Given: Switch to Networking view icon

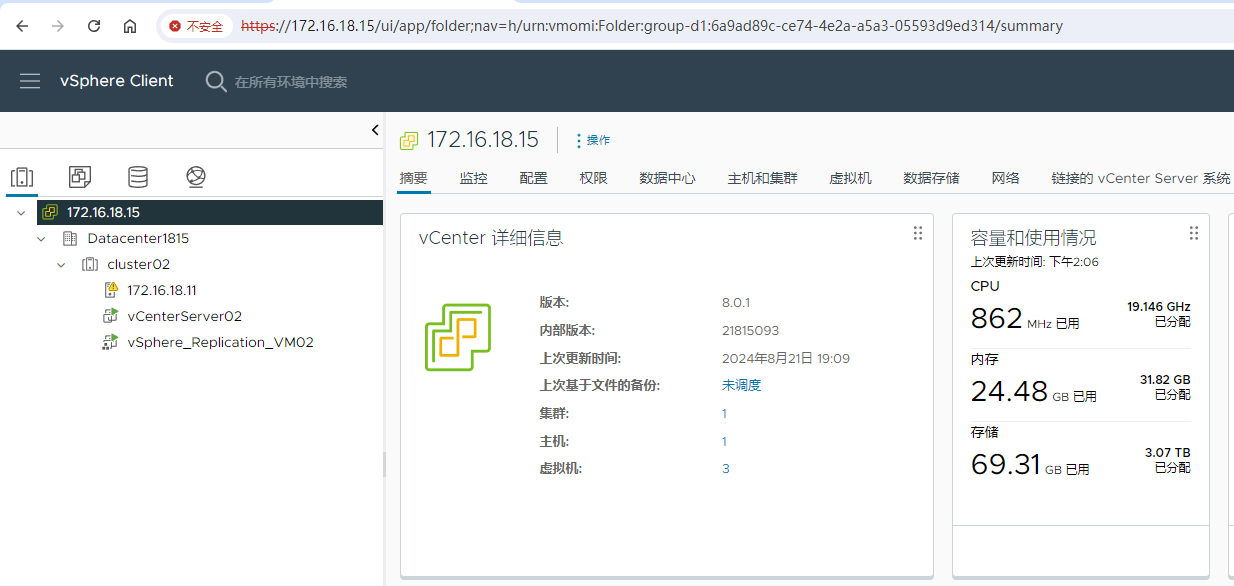Looking at the screenshot, I should pyautogui.click(x=196, y=177).
